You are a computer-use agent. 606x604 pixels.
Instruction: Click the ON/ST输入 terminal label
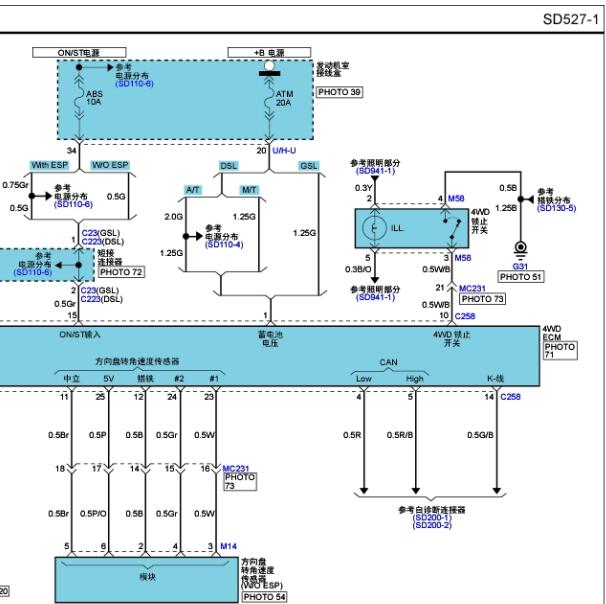80,334
